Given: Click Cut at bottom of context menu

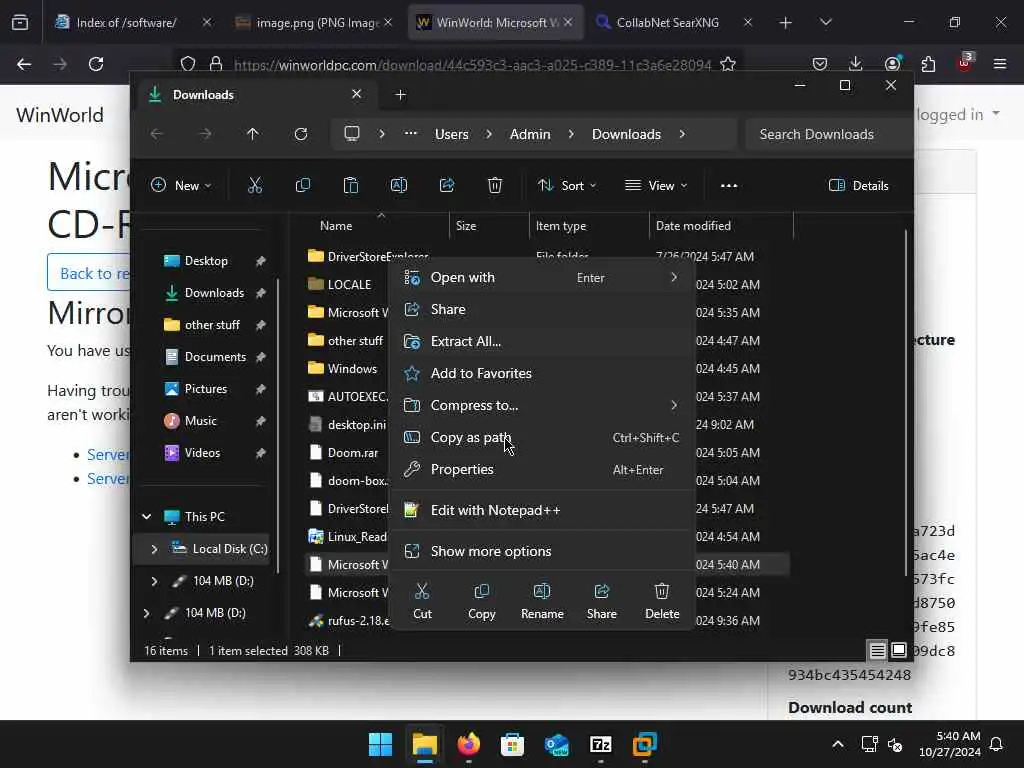Looking at the screenshot, I should (x=422, y=601).
